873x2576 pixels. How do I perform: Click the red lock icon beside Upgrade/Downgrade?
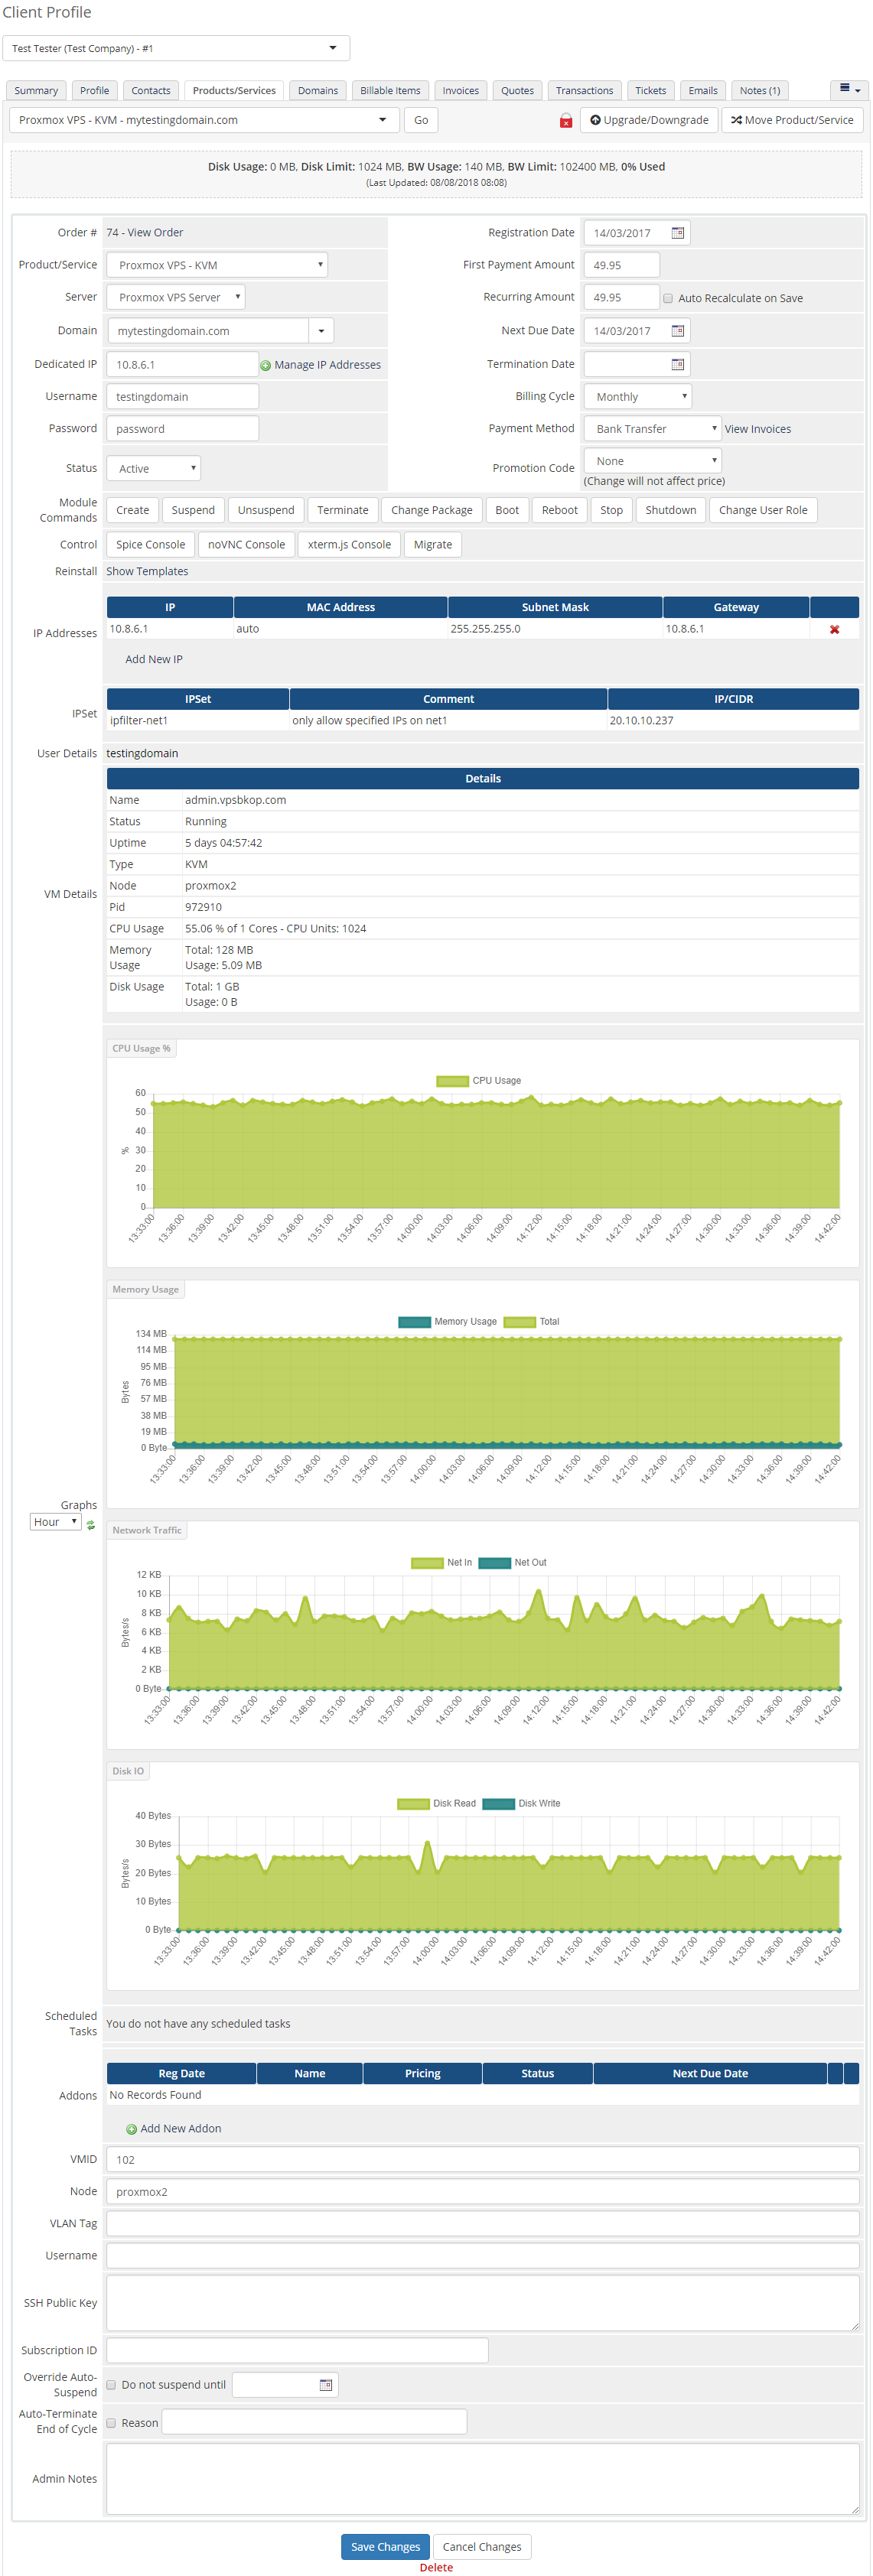(x=566, y=121)
